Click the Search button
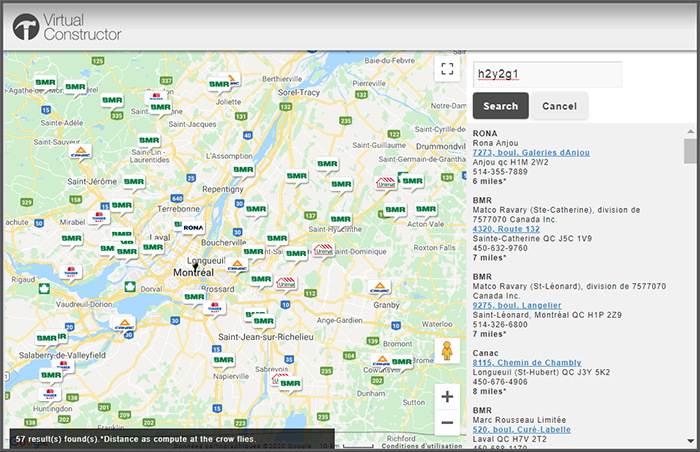The height and width of the screenshot is (452, 700). click(500, 106)
